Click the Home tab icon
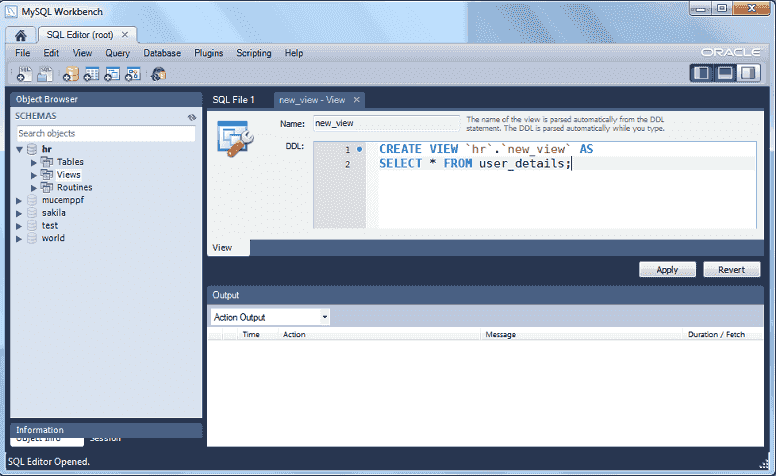Screen dimensions: 776x476 tap(20, 35)
